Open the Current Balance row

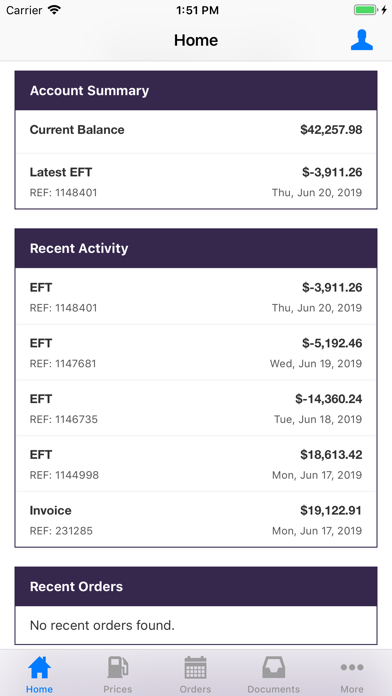point(196,131)
